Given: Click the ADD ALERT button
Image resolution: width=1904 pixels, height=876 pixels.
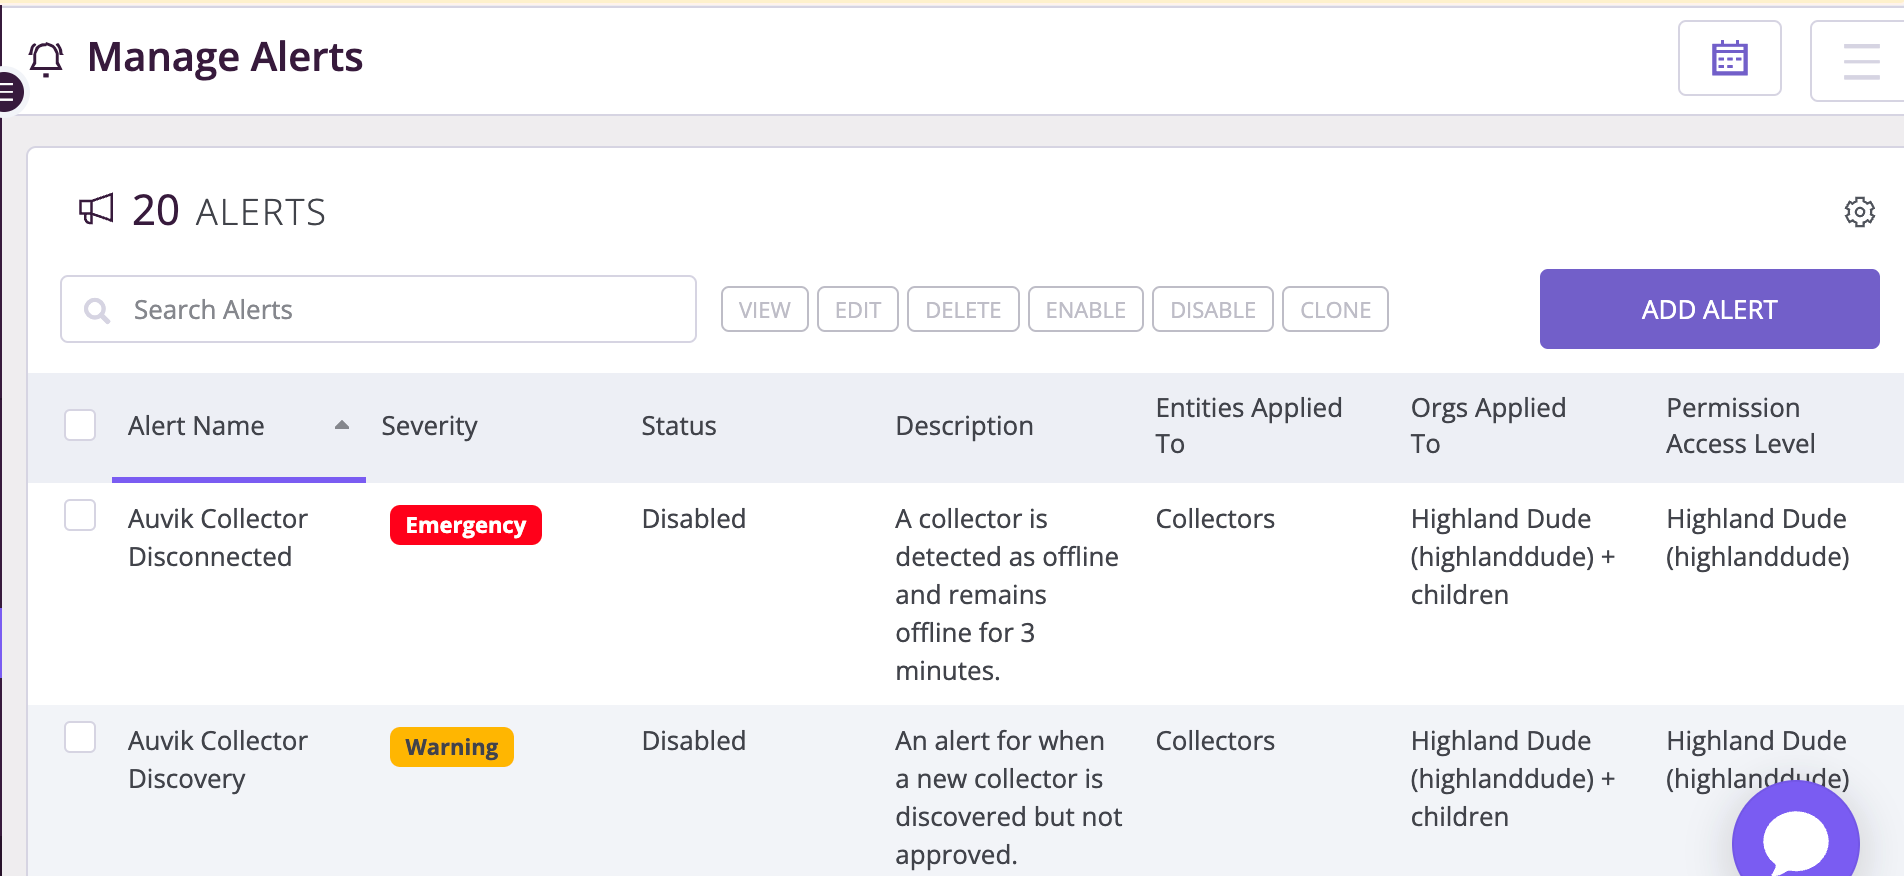Looking at the screenshot, I should 1709,309.
